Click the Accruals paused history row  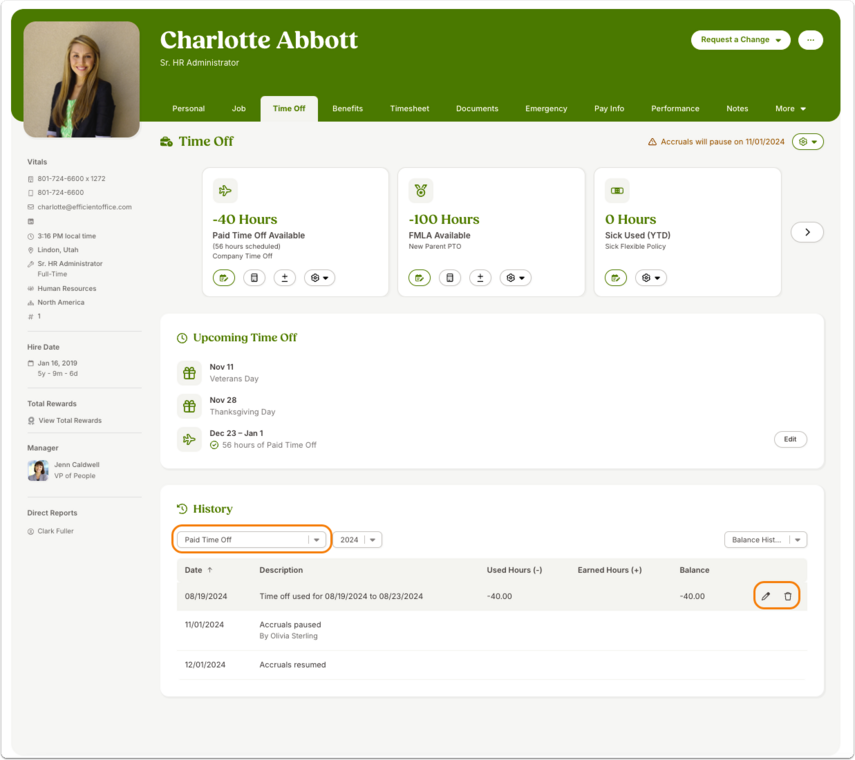492,630
